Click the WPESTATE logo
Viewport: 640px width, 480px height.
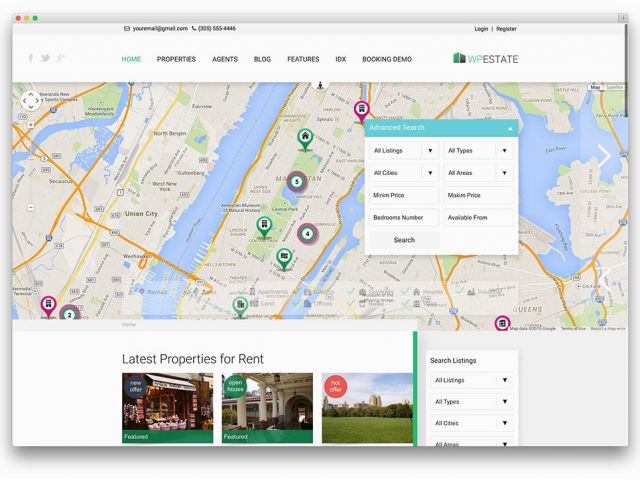[486, 58]
